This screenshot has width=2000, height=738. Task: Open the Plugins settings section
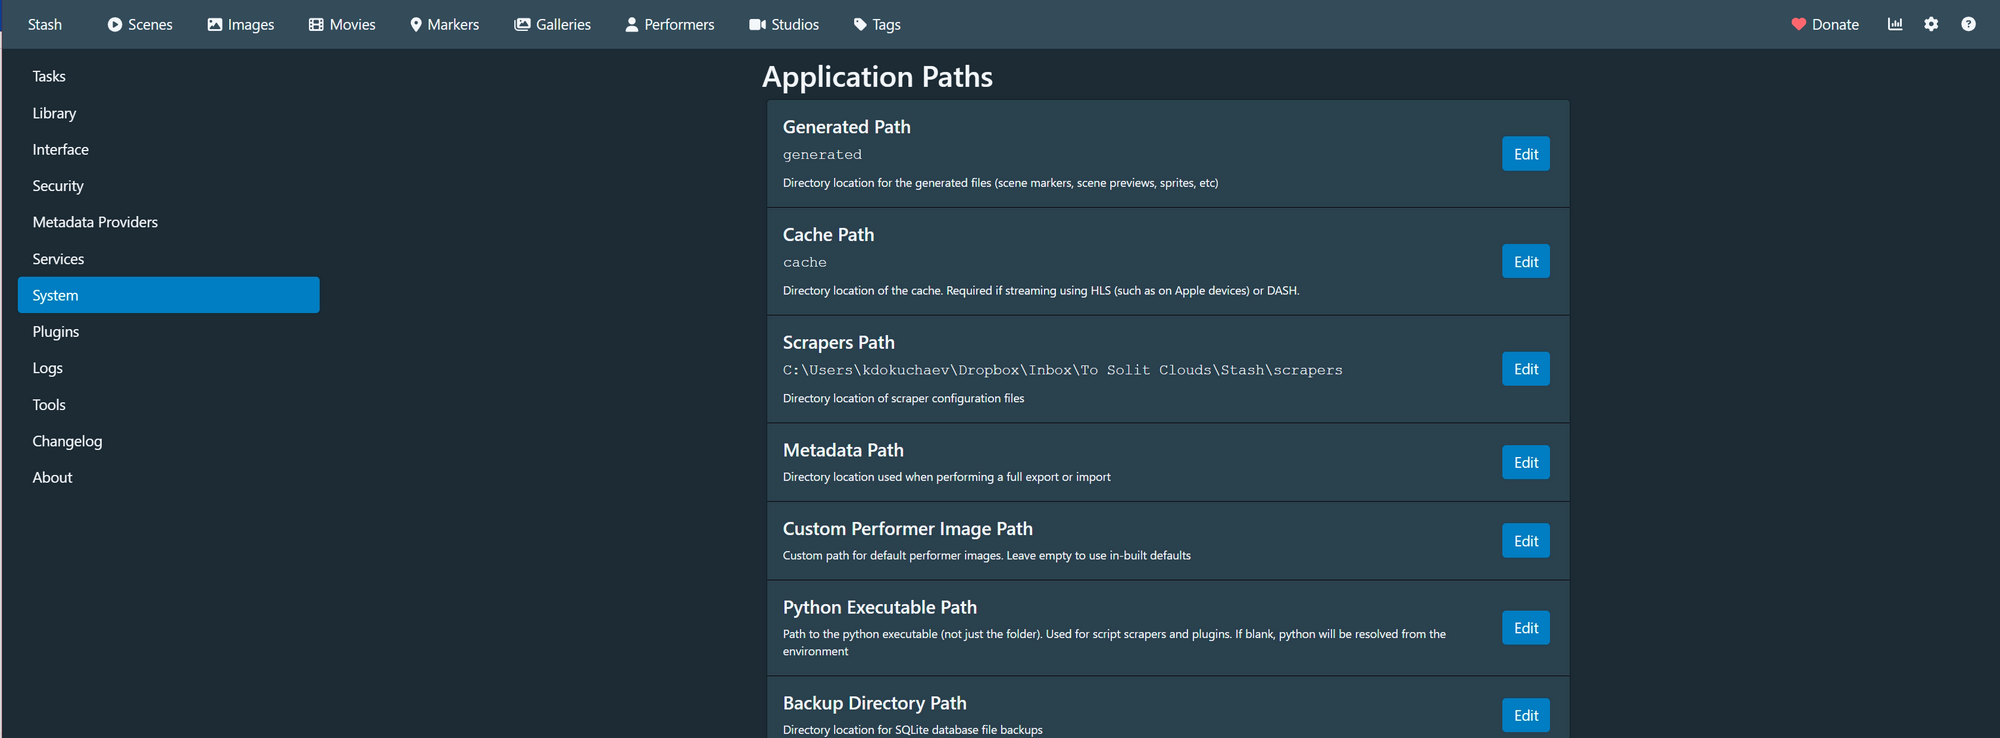coord(56,331)
